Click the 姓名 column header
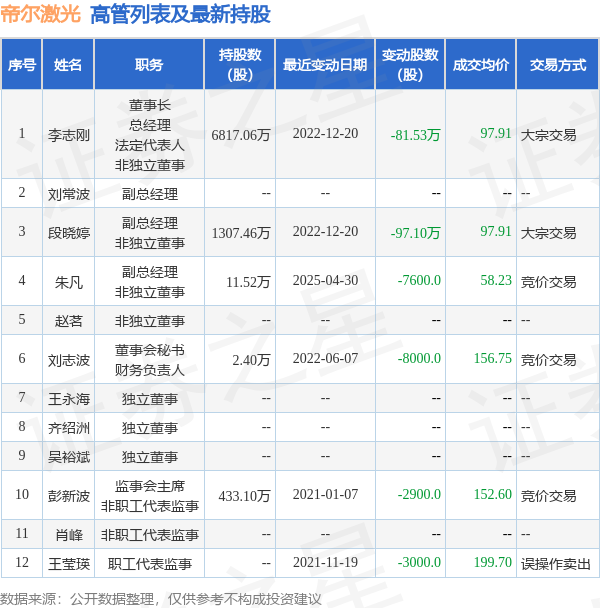 pos(68,64)
